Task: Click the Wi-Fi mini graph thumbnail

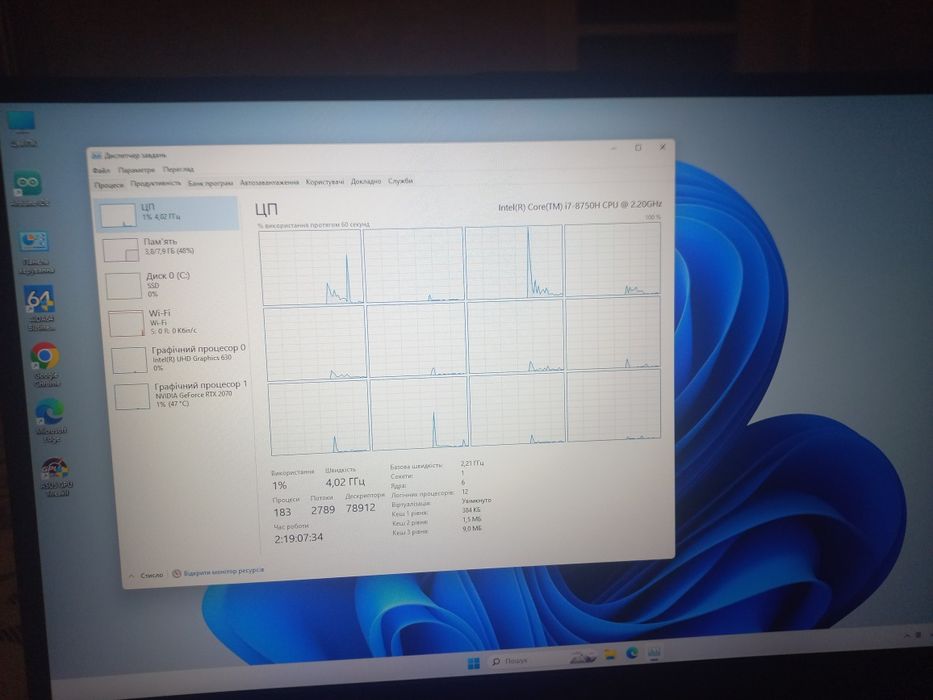Action: [127, 323]
